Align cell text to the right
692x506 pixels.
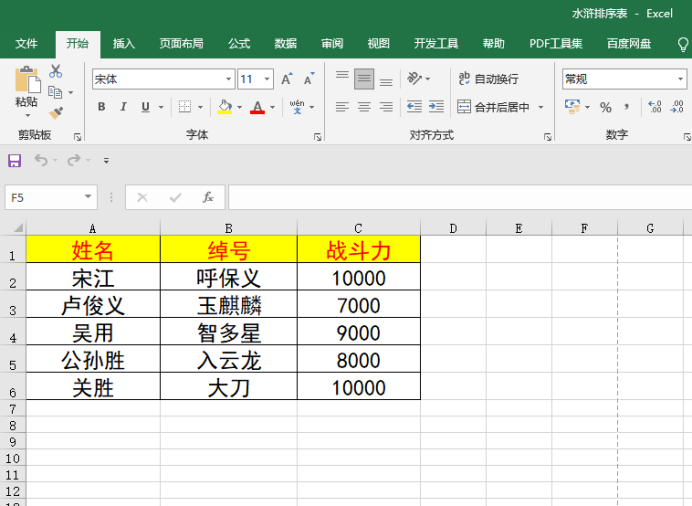(x=386, y=107)
